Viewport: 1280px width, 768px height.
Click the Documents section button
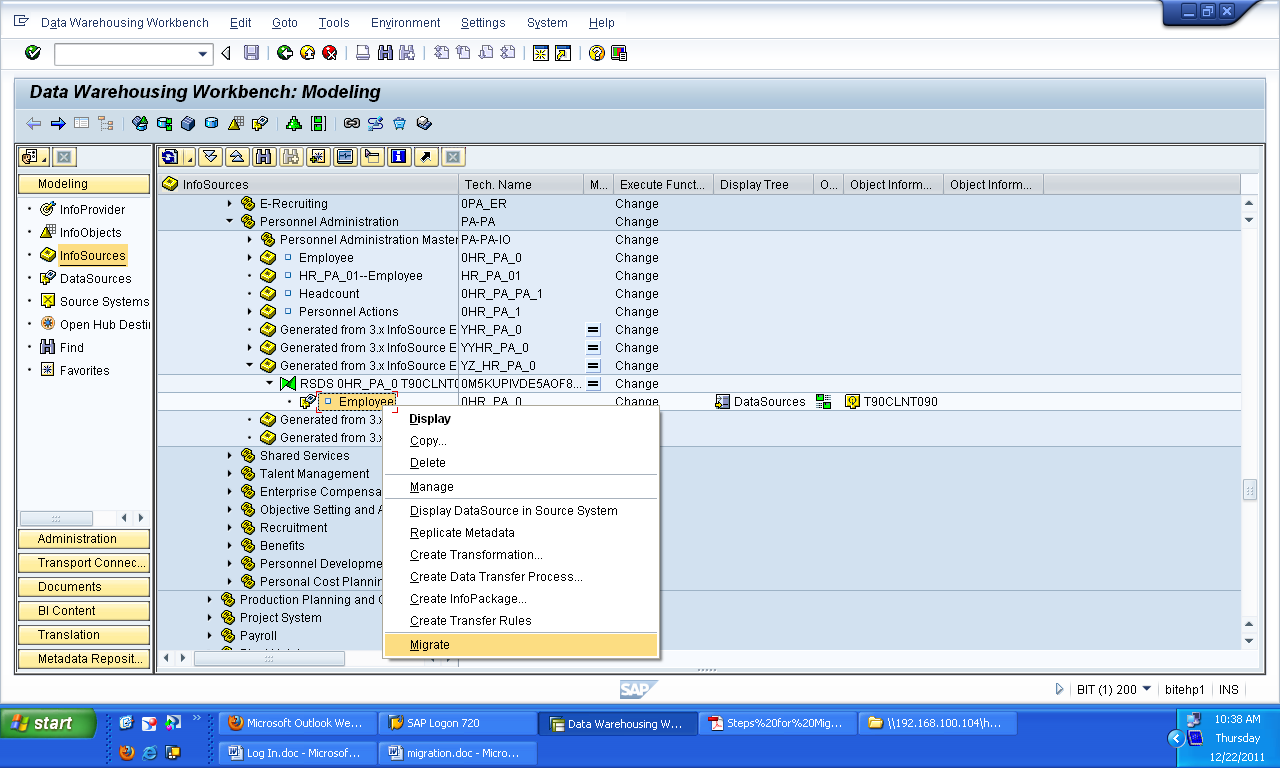tap(84, 587)
